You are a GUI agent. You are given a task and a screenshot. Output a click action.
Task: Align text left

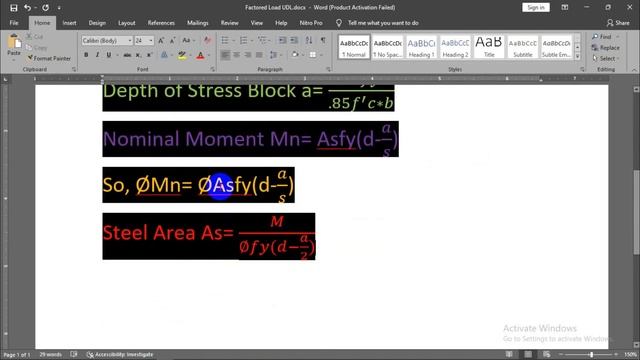pos(225,55)
